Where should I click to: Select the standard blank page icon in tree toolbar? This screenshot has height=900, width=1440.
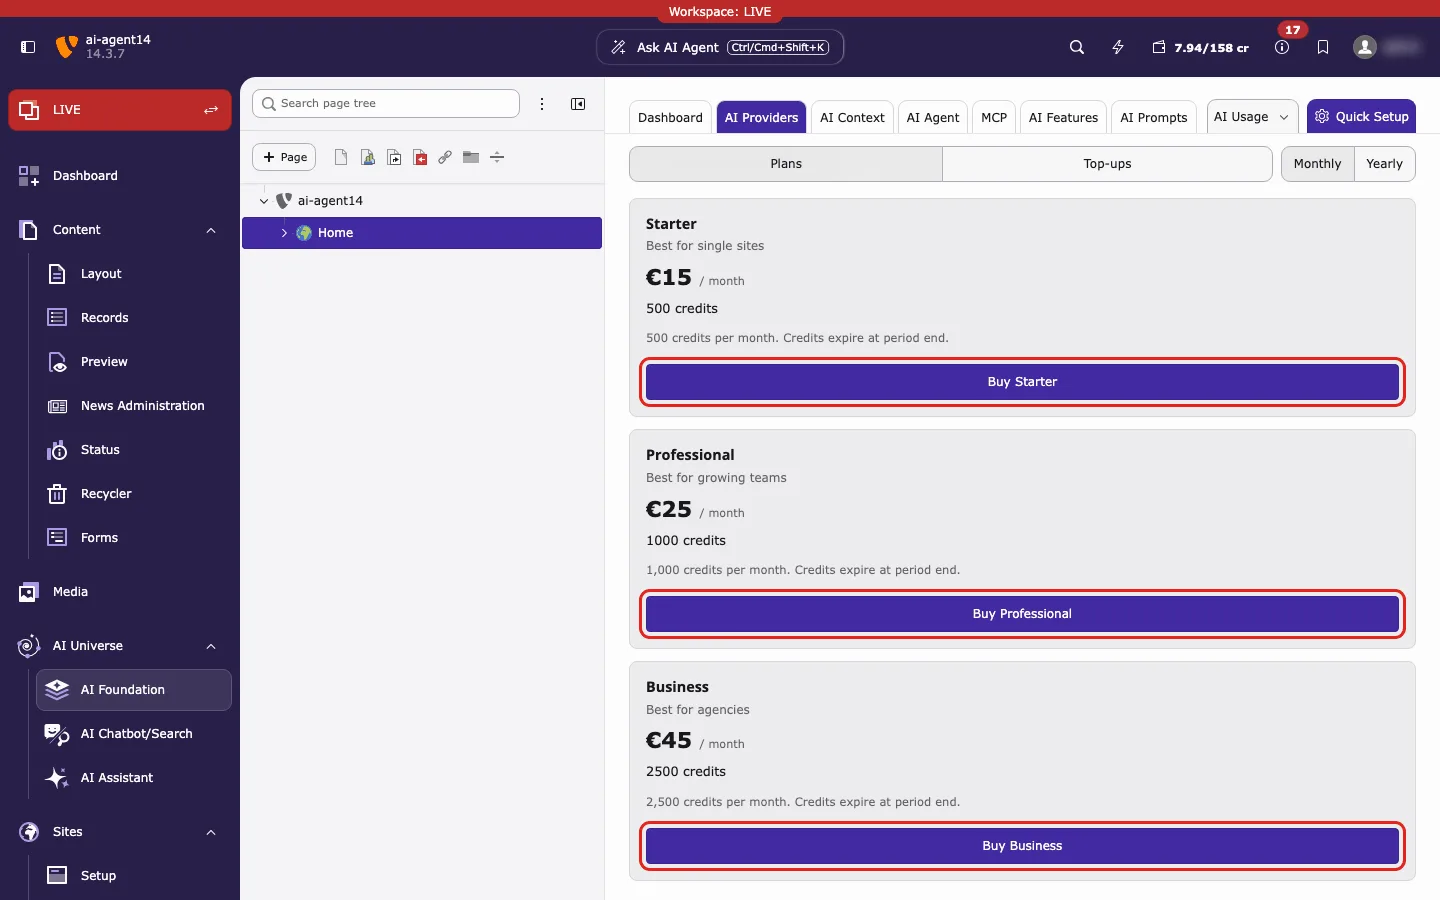point(341,157)
